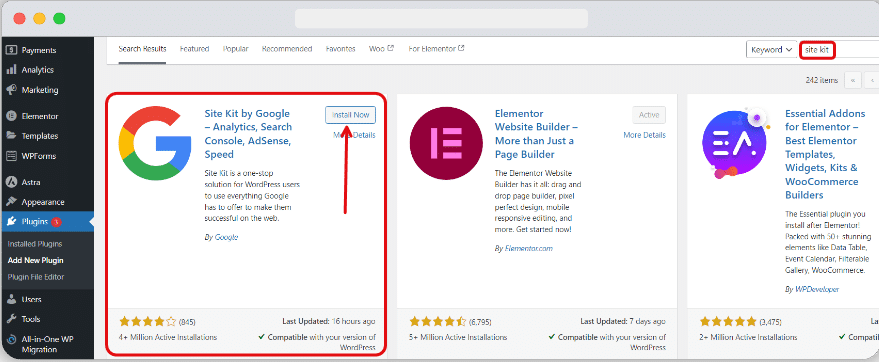Click the Active button for Elementor
The width and height of the screenshot is (879, 362).
(x=649, y=115)
